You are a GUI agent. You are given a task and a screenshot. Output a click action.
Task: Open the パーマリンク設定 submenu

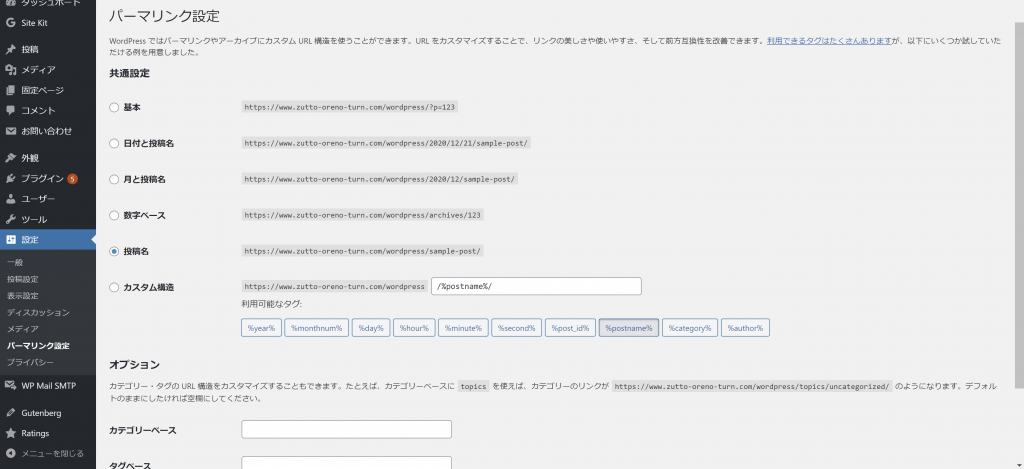(x=38, y=346)
